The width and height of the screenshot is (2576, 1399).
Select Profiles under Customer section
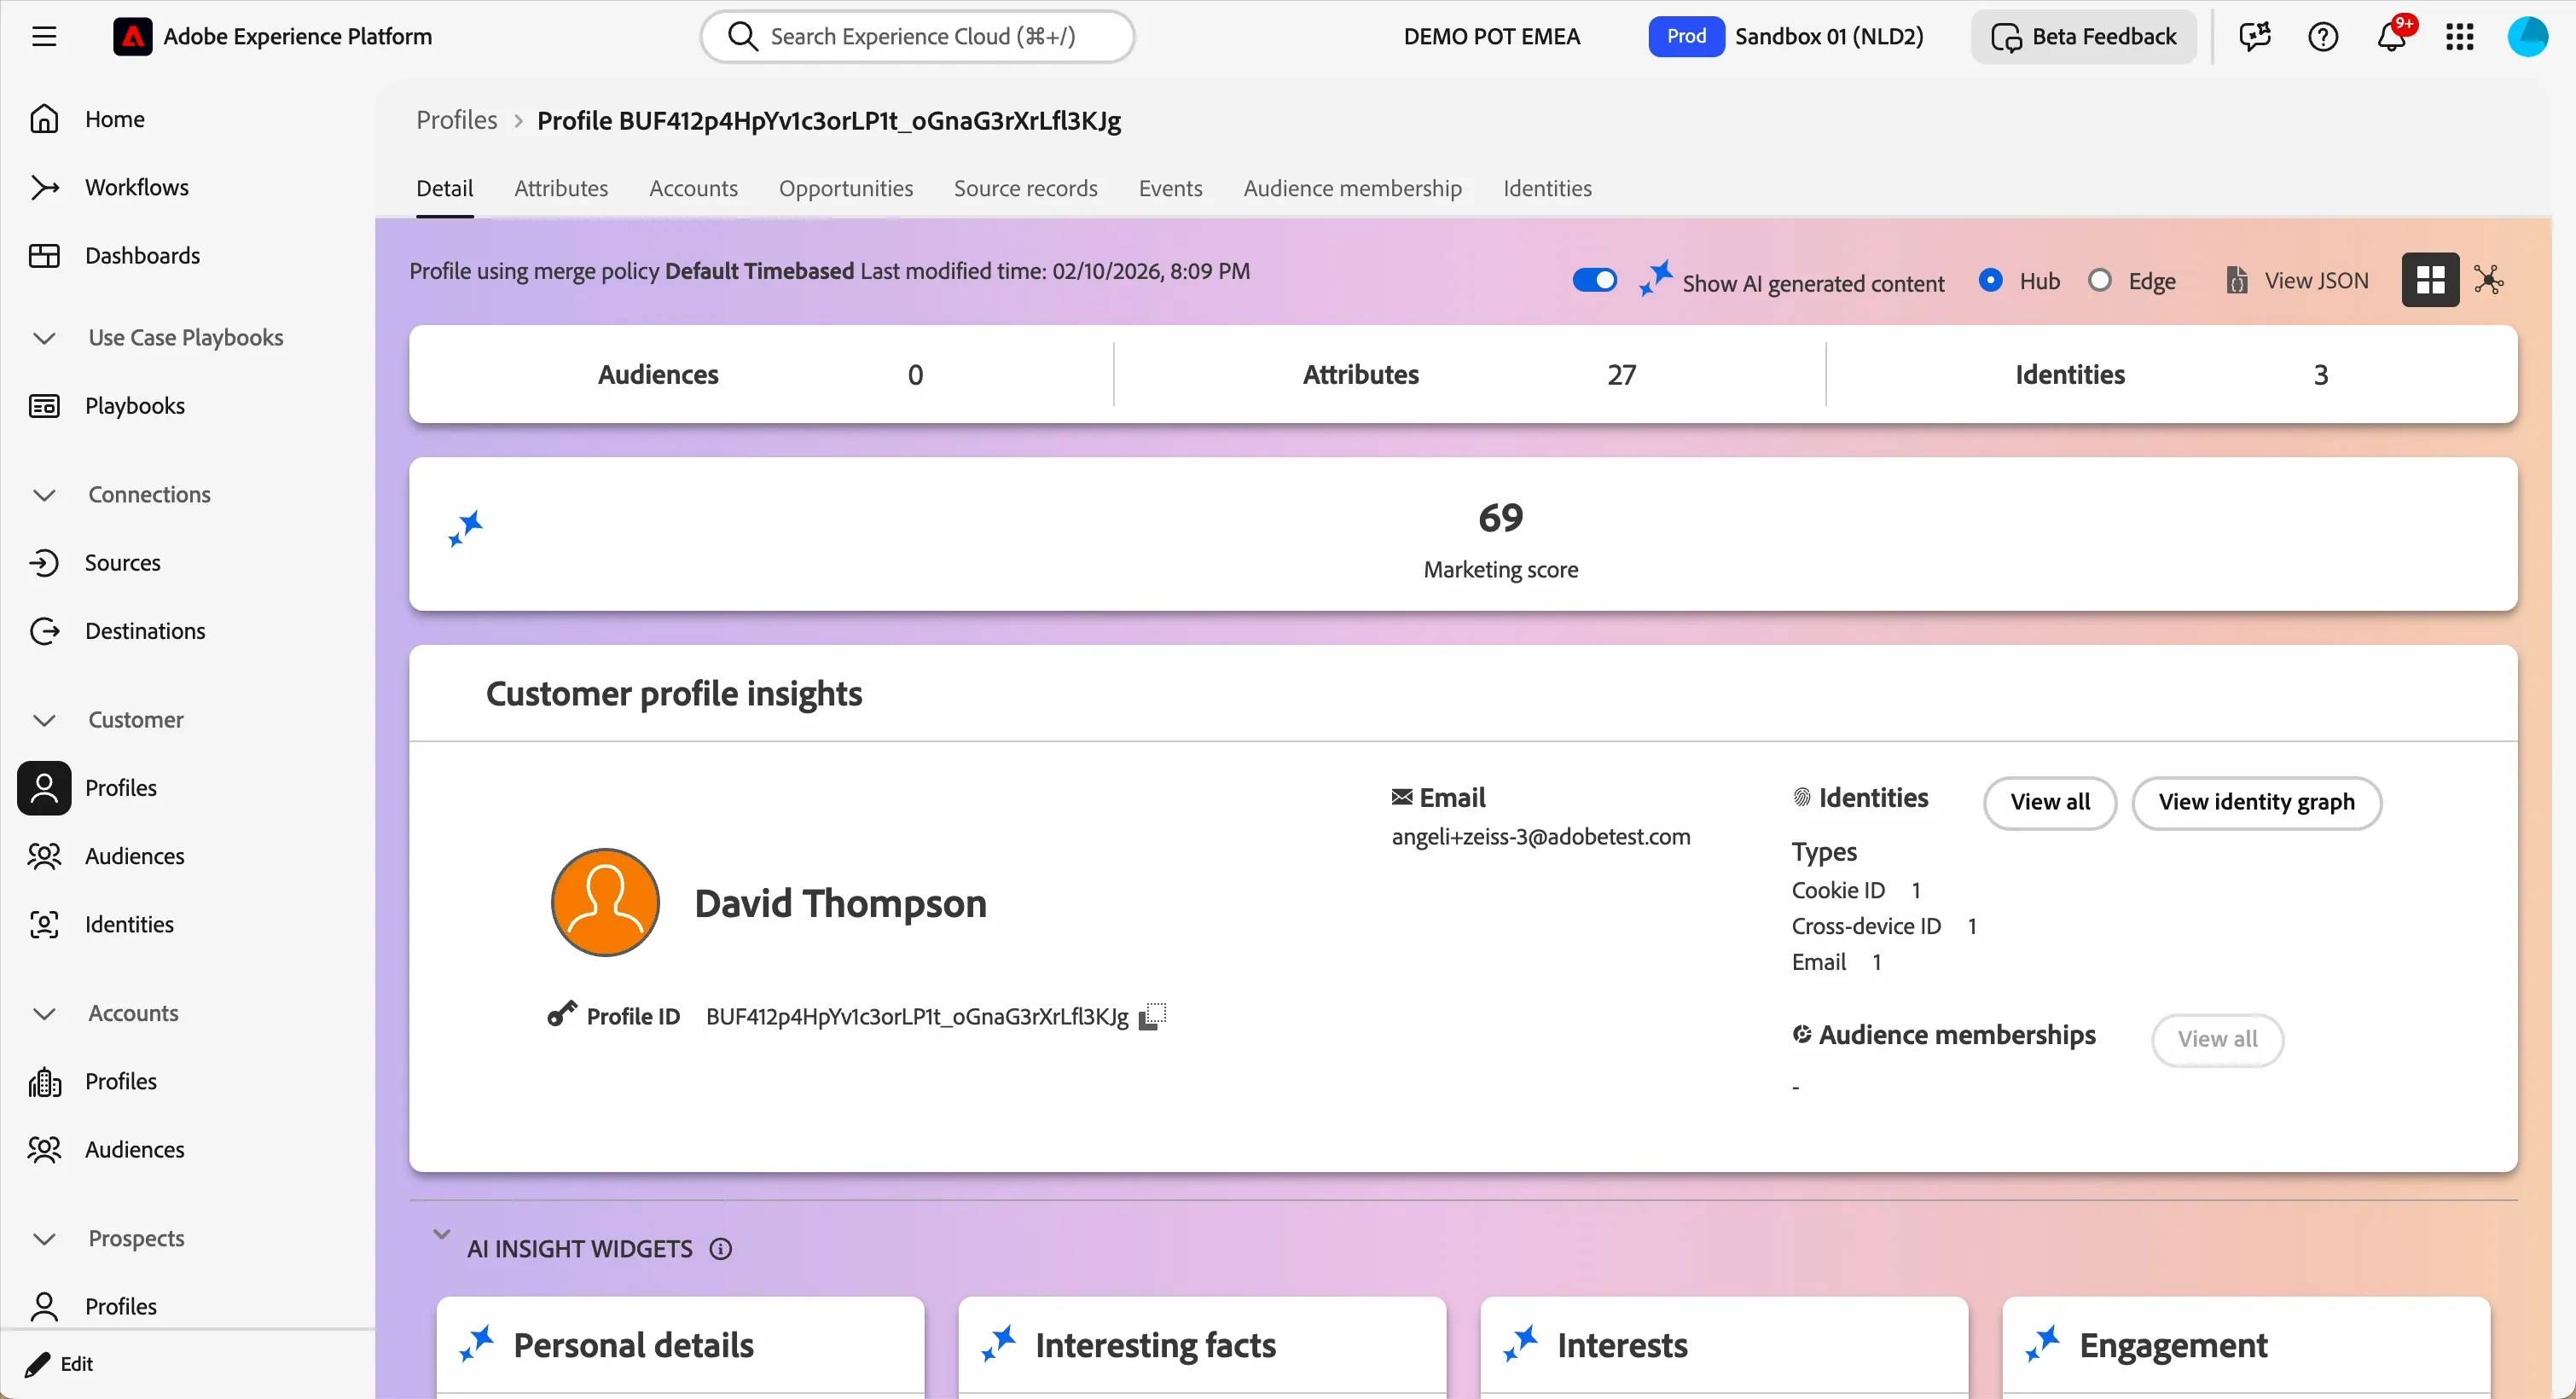point(121,787)
